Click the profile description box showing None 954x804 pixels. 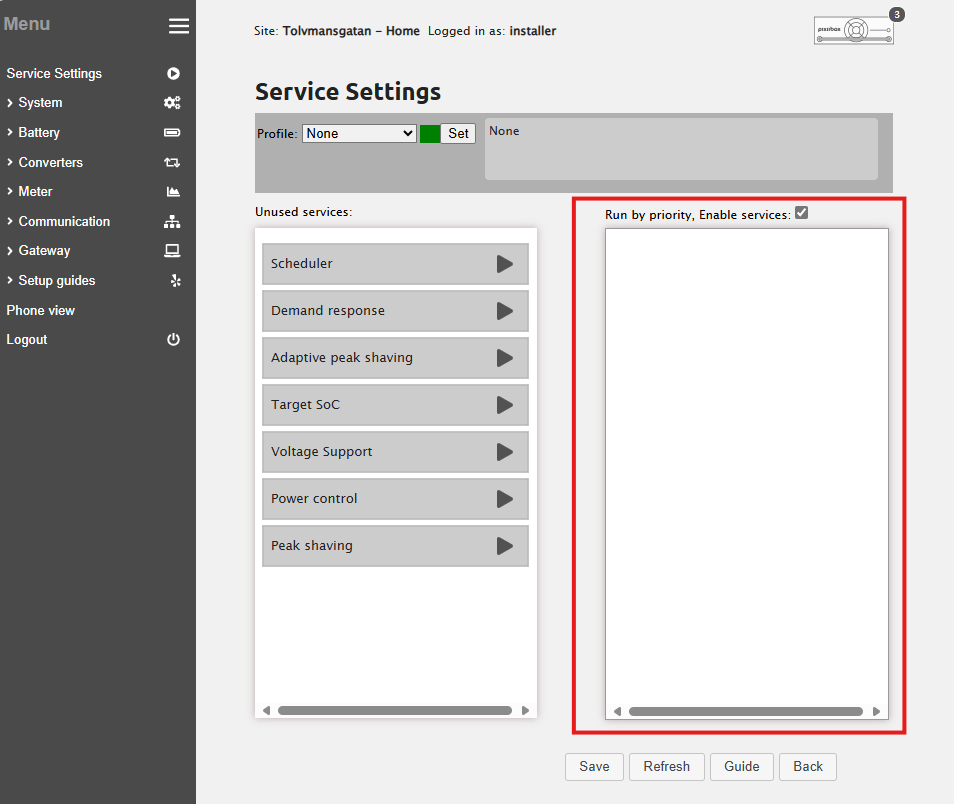tap(681, 149)
